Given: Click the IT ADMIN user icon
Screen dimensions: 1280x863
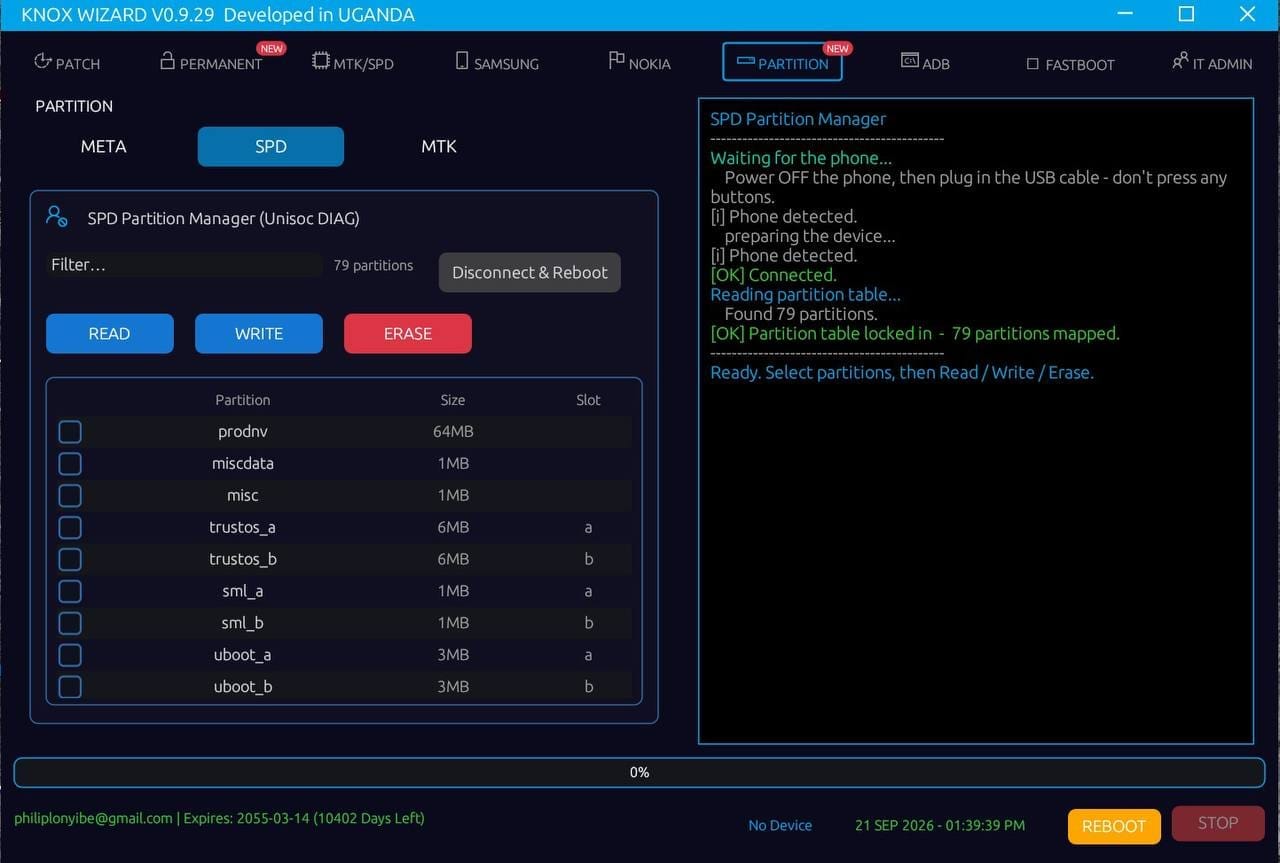Looking at the screenshot, I should coord(1180,61).
